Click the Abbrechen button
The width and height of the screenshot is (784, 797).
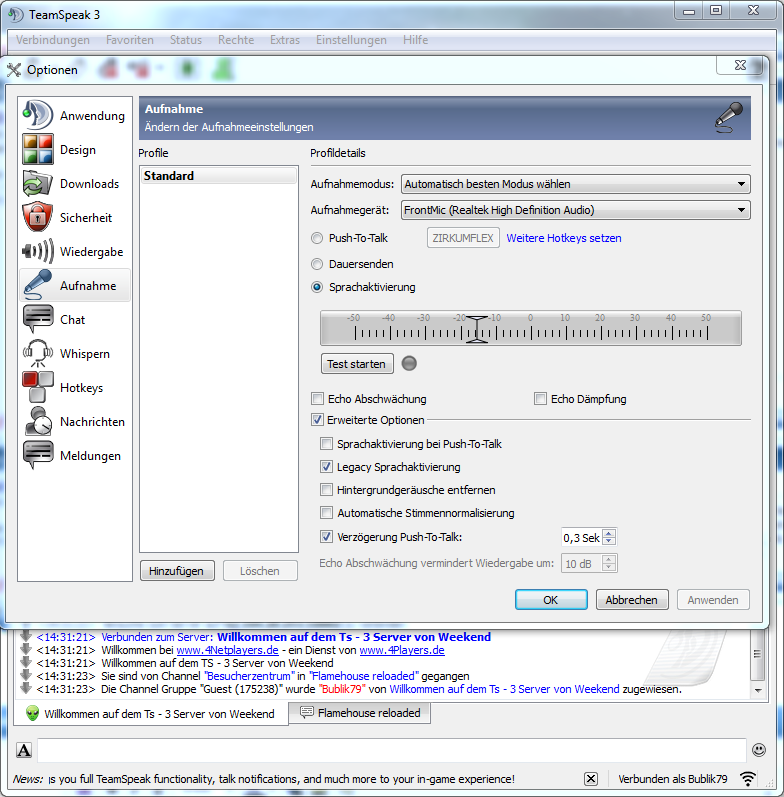pos(632,600)
